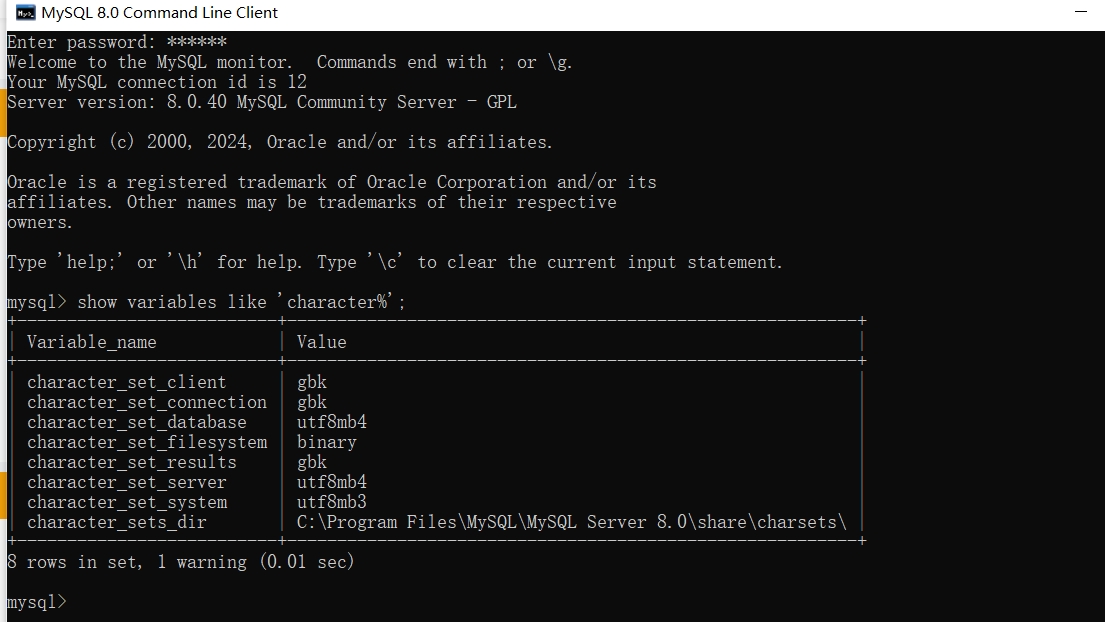Click the character_sets_dir variable name

coord(117,522)
